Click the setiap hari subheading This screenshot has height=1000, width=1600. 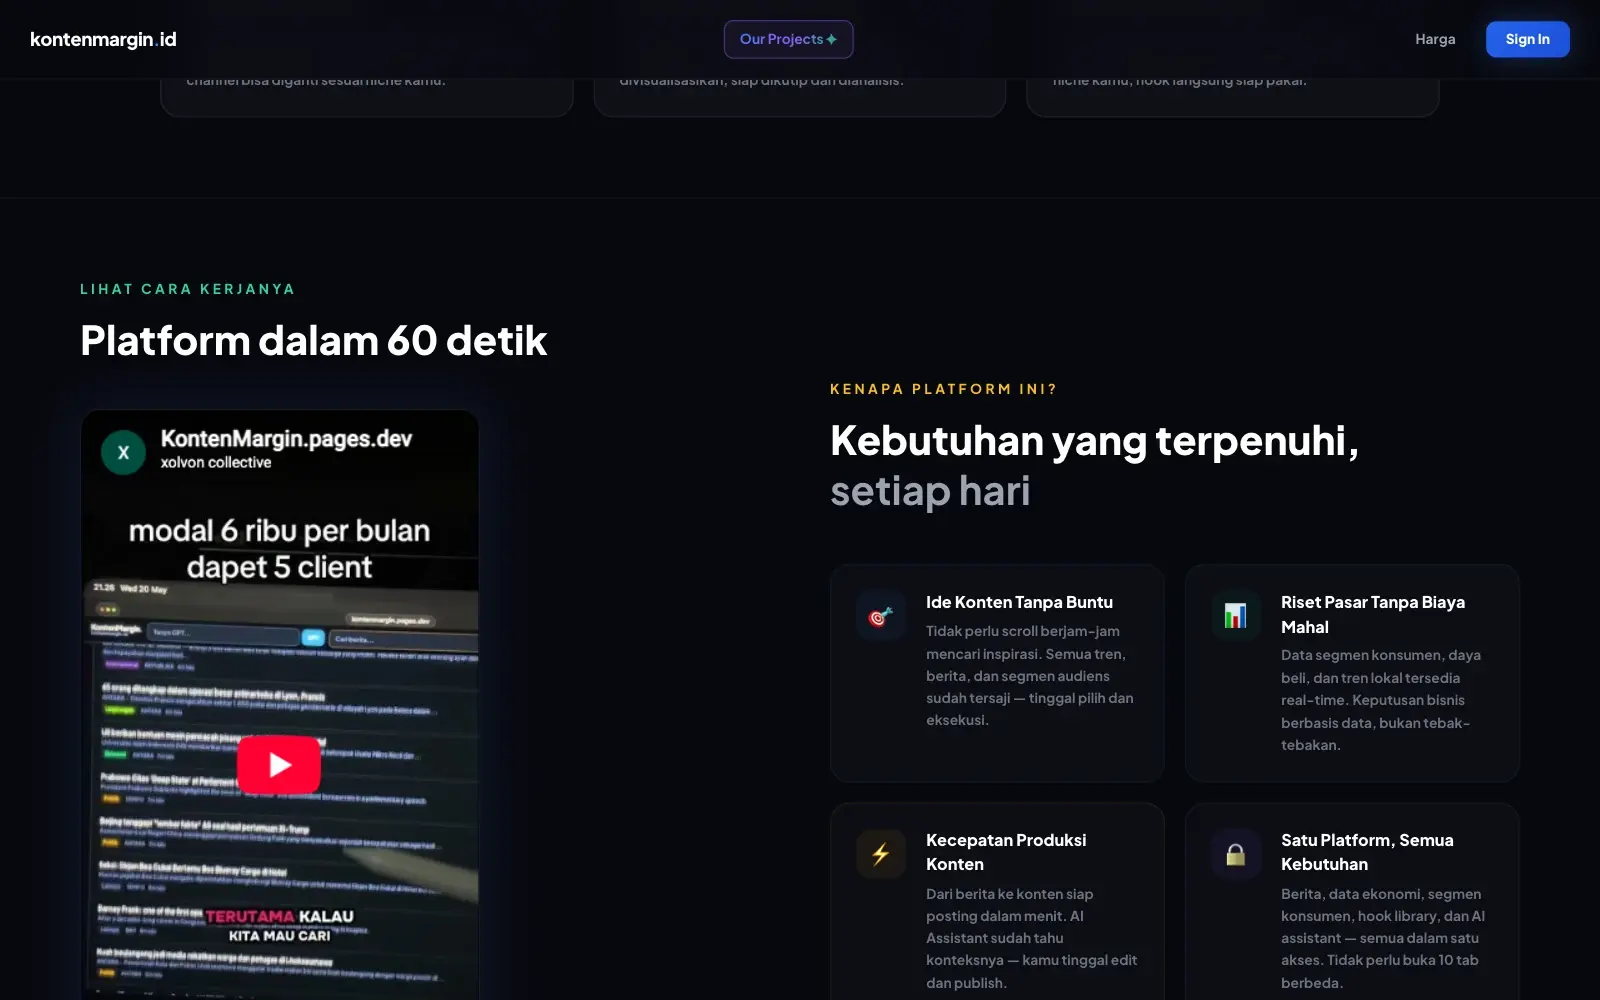point(930,491)
